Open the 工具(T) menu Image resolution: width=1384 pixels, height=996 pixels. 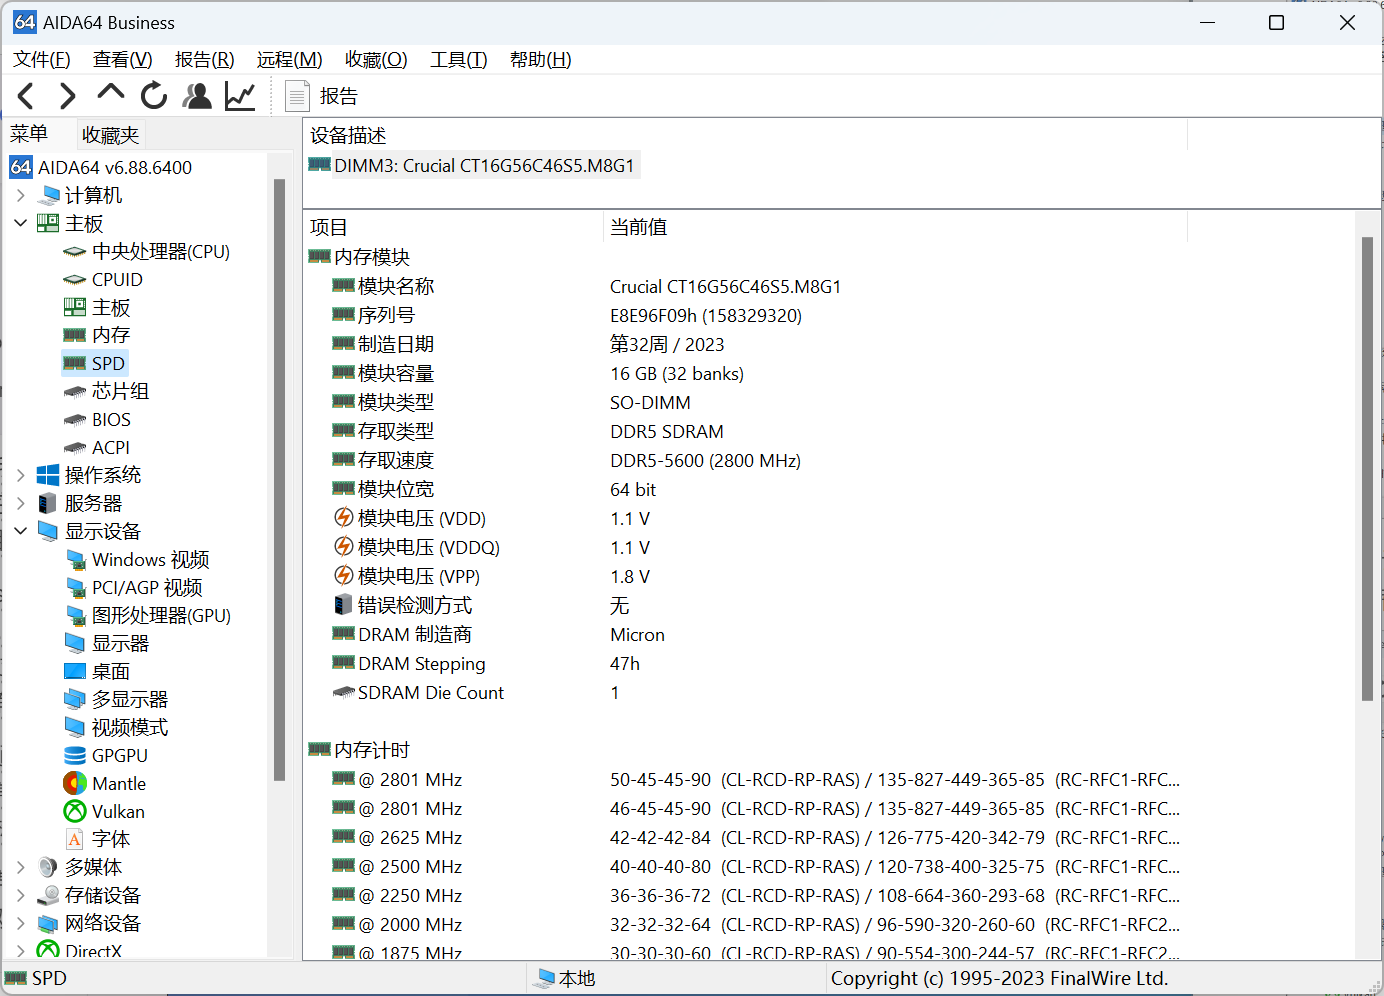point(459,60)
